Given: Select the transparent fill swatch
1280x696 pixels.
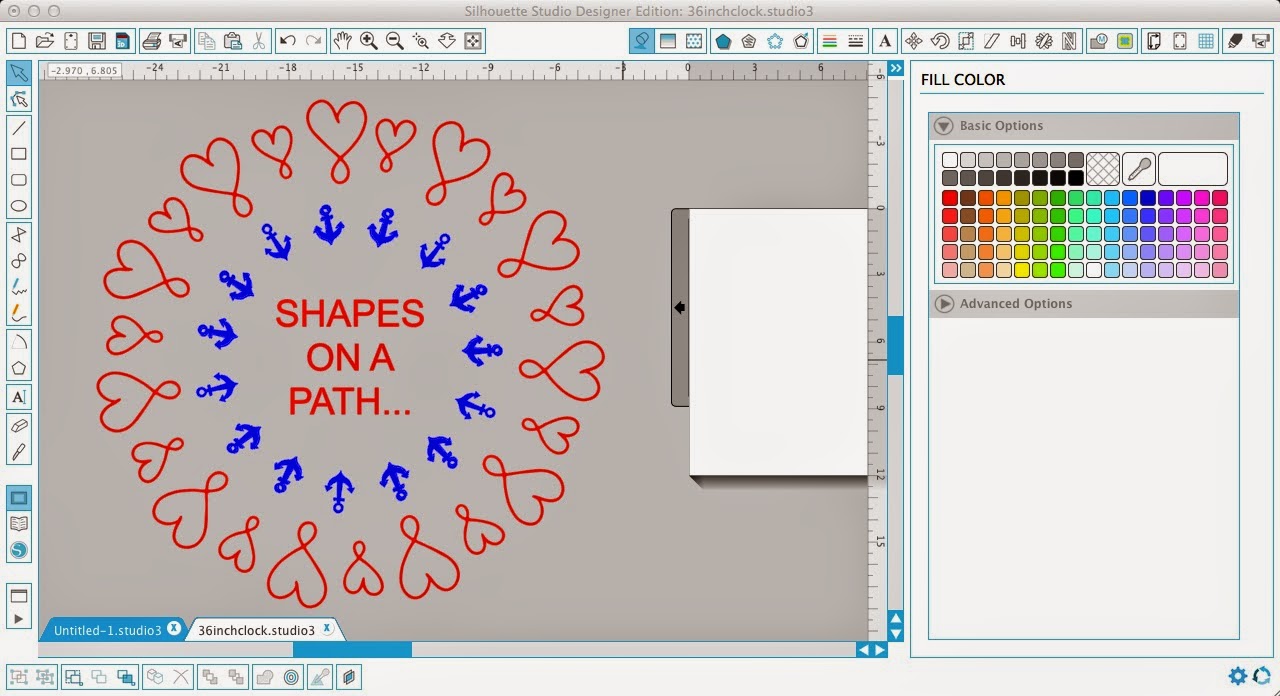Looking at the screenshot, I should pos(1103,168).
